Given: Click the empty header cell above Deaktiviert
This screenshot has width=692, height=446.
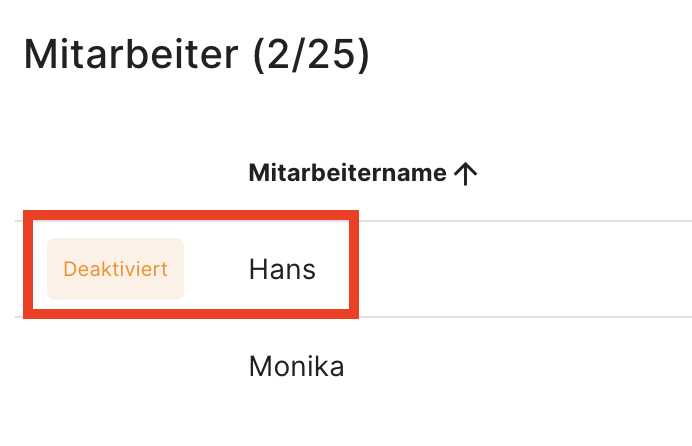Looking at the screenshot, I should pos(115,173).
